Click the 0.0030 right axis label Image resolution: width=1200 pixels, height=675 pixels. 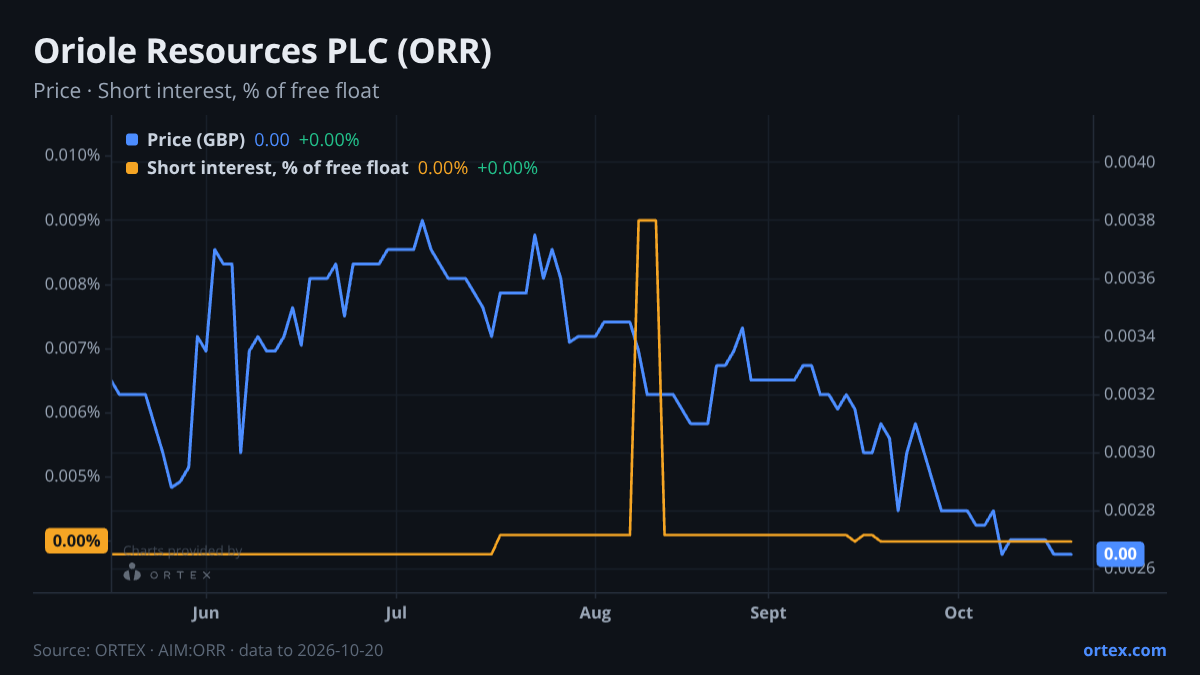1130,452
